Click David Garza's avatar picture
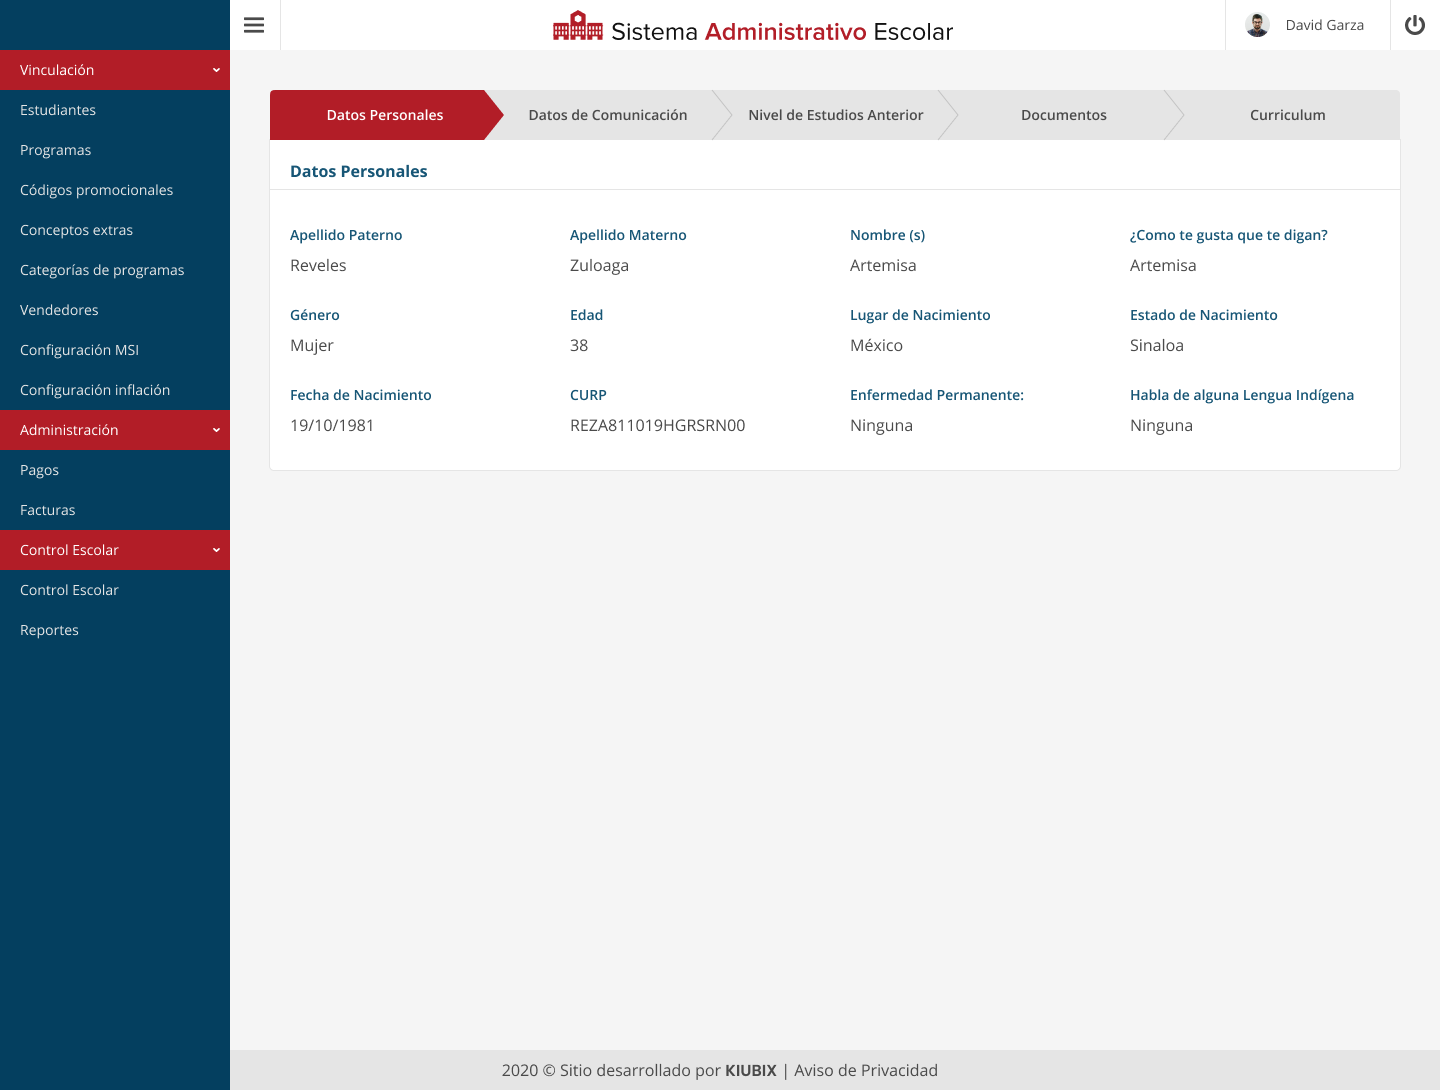The height and width of the screenshot is (1090, 1440). pyautogui.click(x=1257, y=25)
